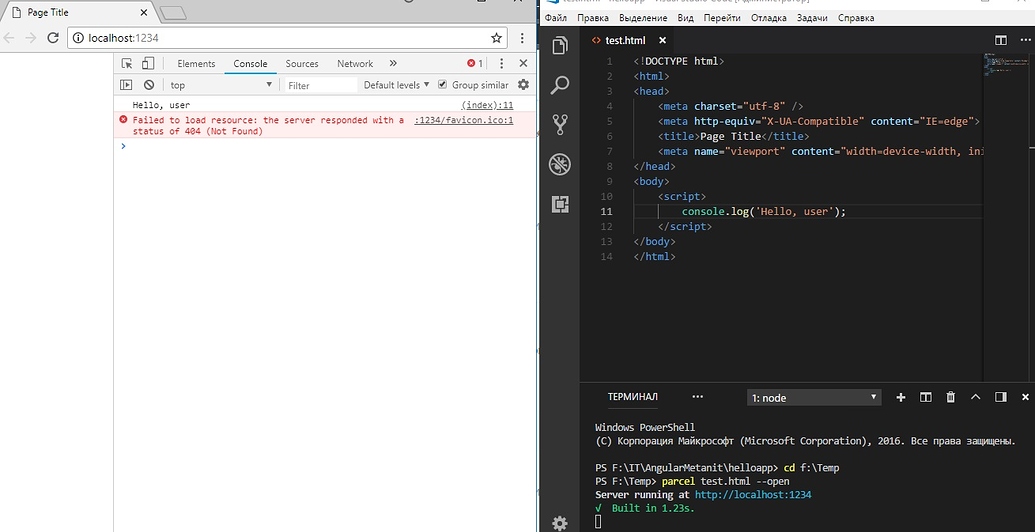Close the test.html editor tab
Viewport: 1035px width, 532px height.
tap(662, 40)
